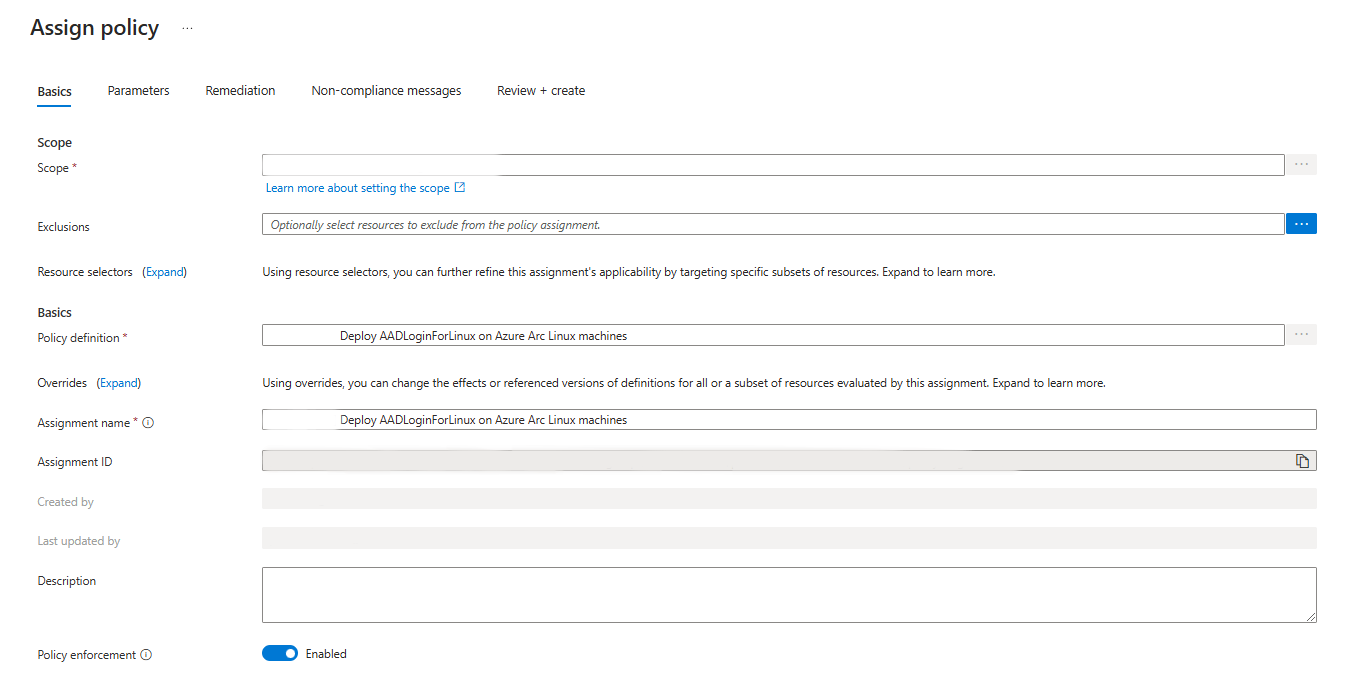Switch to the Parameters tab

[x=138, y=91]
